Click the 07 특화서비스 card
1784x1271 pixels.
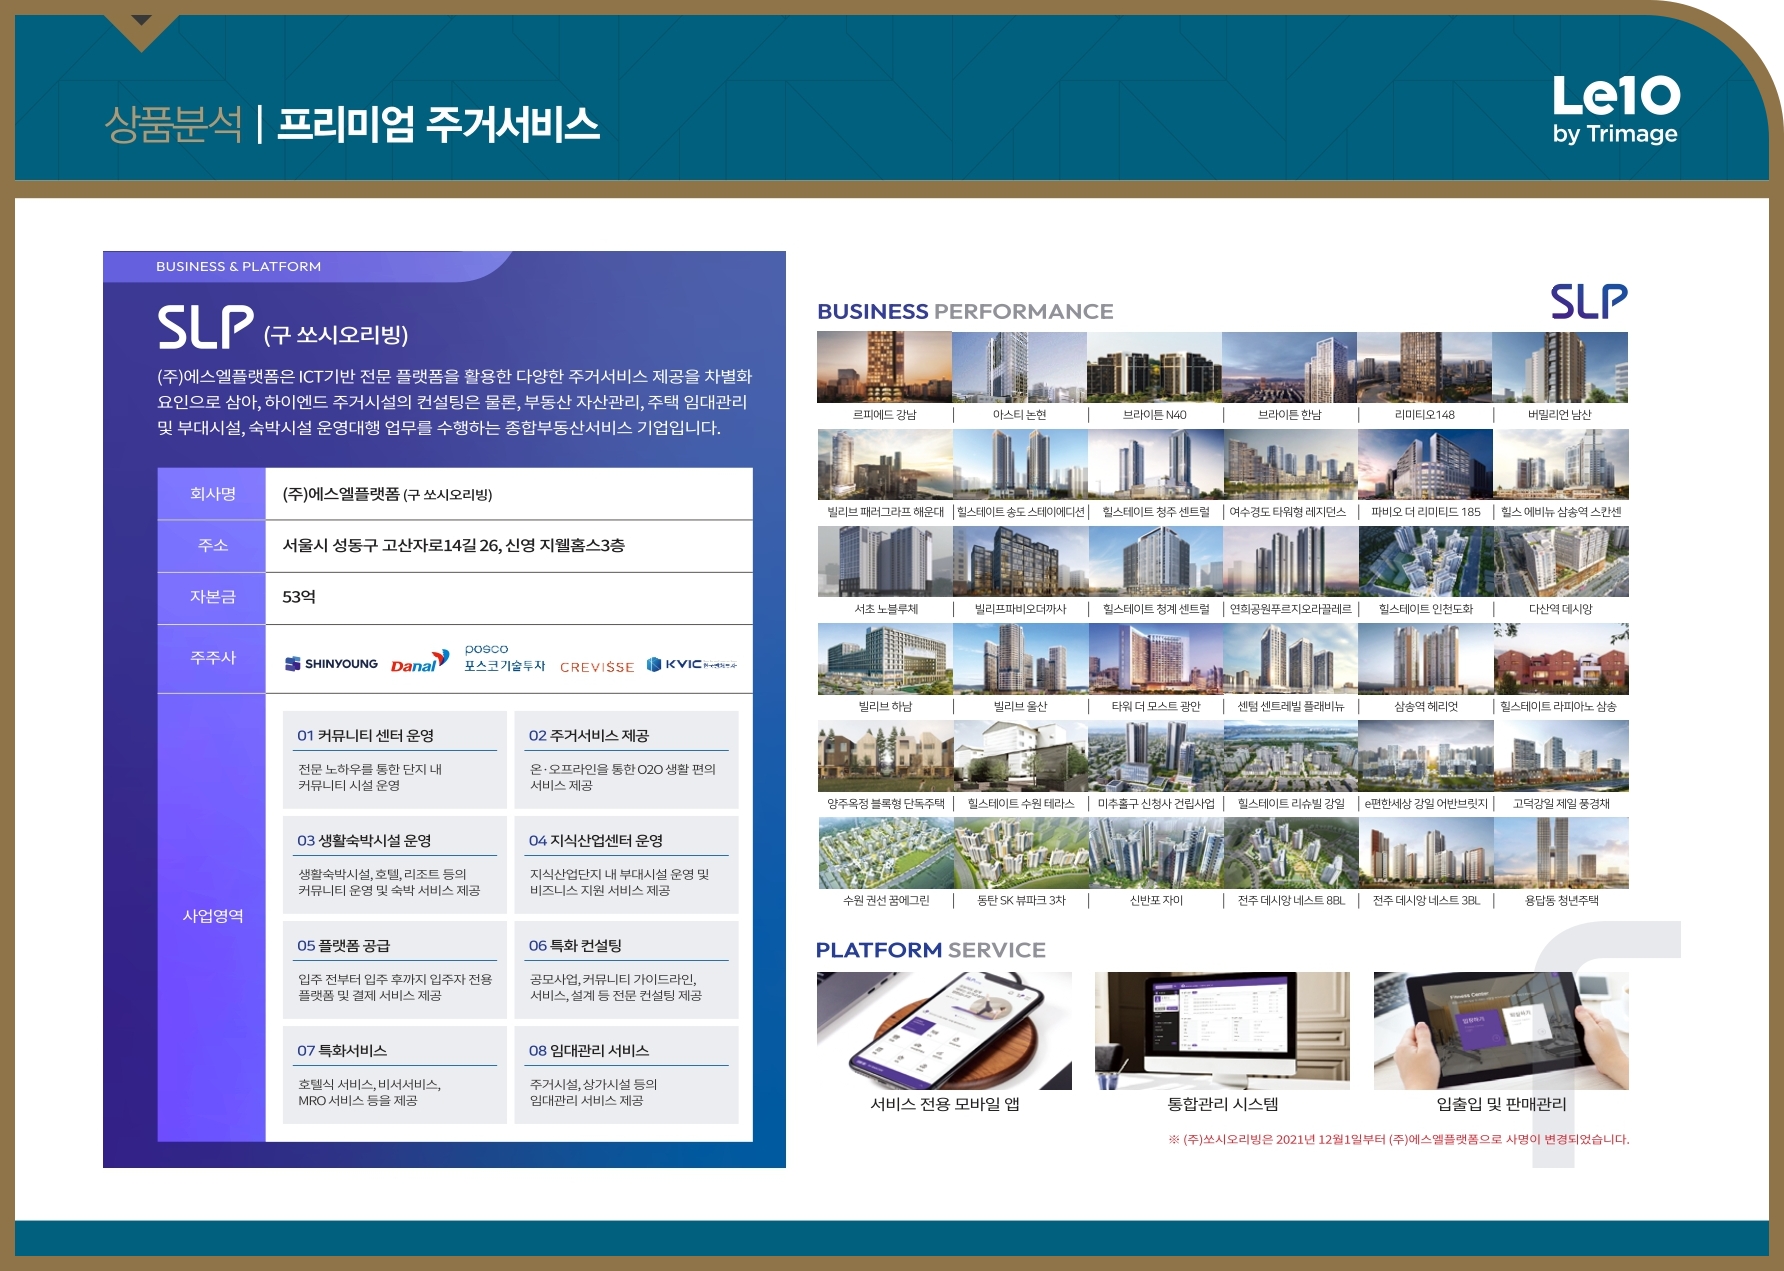point(395,1074)
